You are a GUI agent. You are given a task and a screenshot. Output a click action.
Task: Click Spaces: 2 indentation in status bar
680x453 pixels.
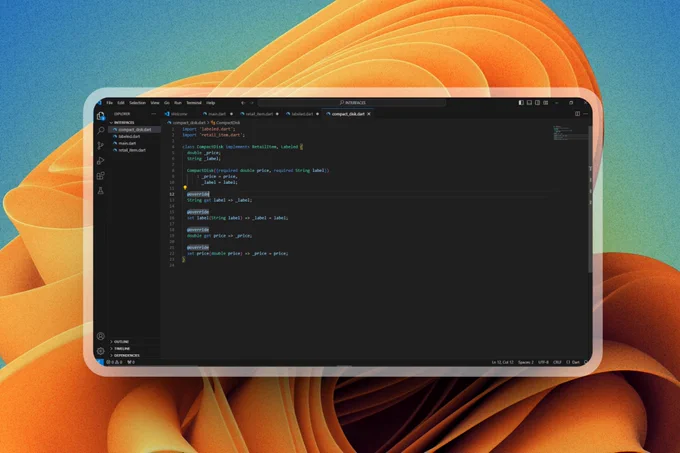pyautogui.click(x=526, y=362)
